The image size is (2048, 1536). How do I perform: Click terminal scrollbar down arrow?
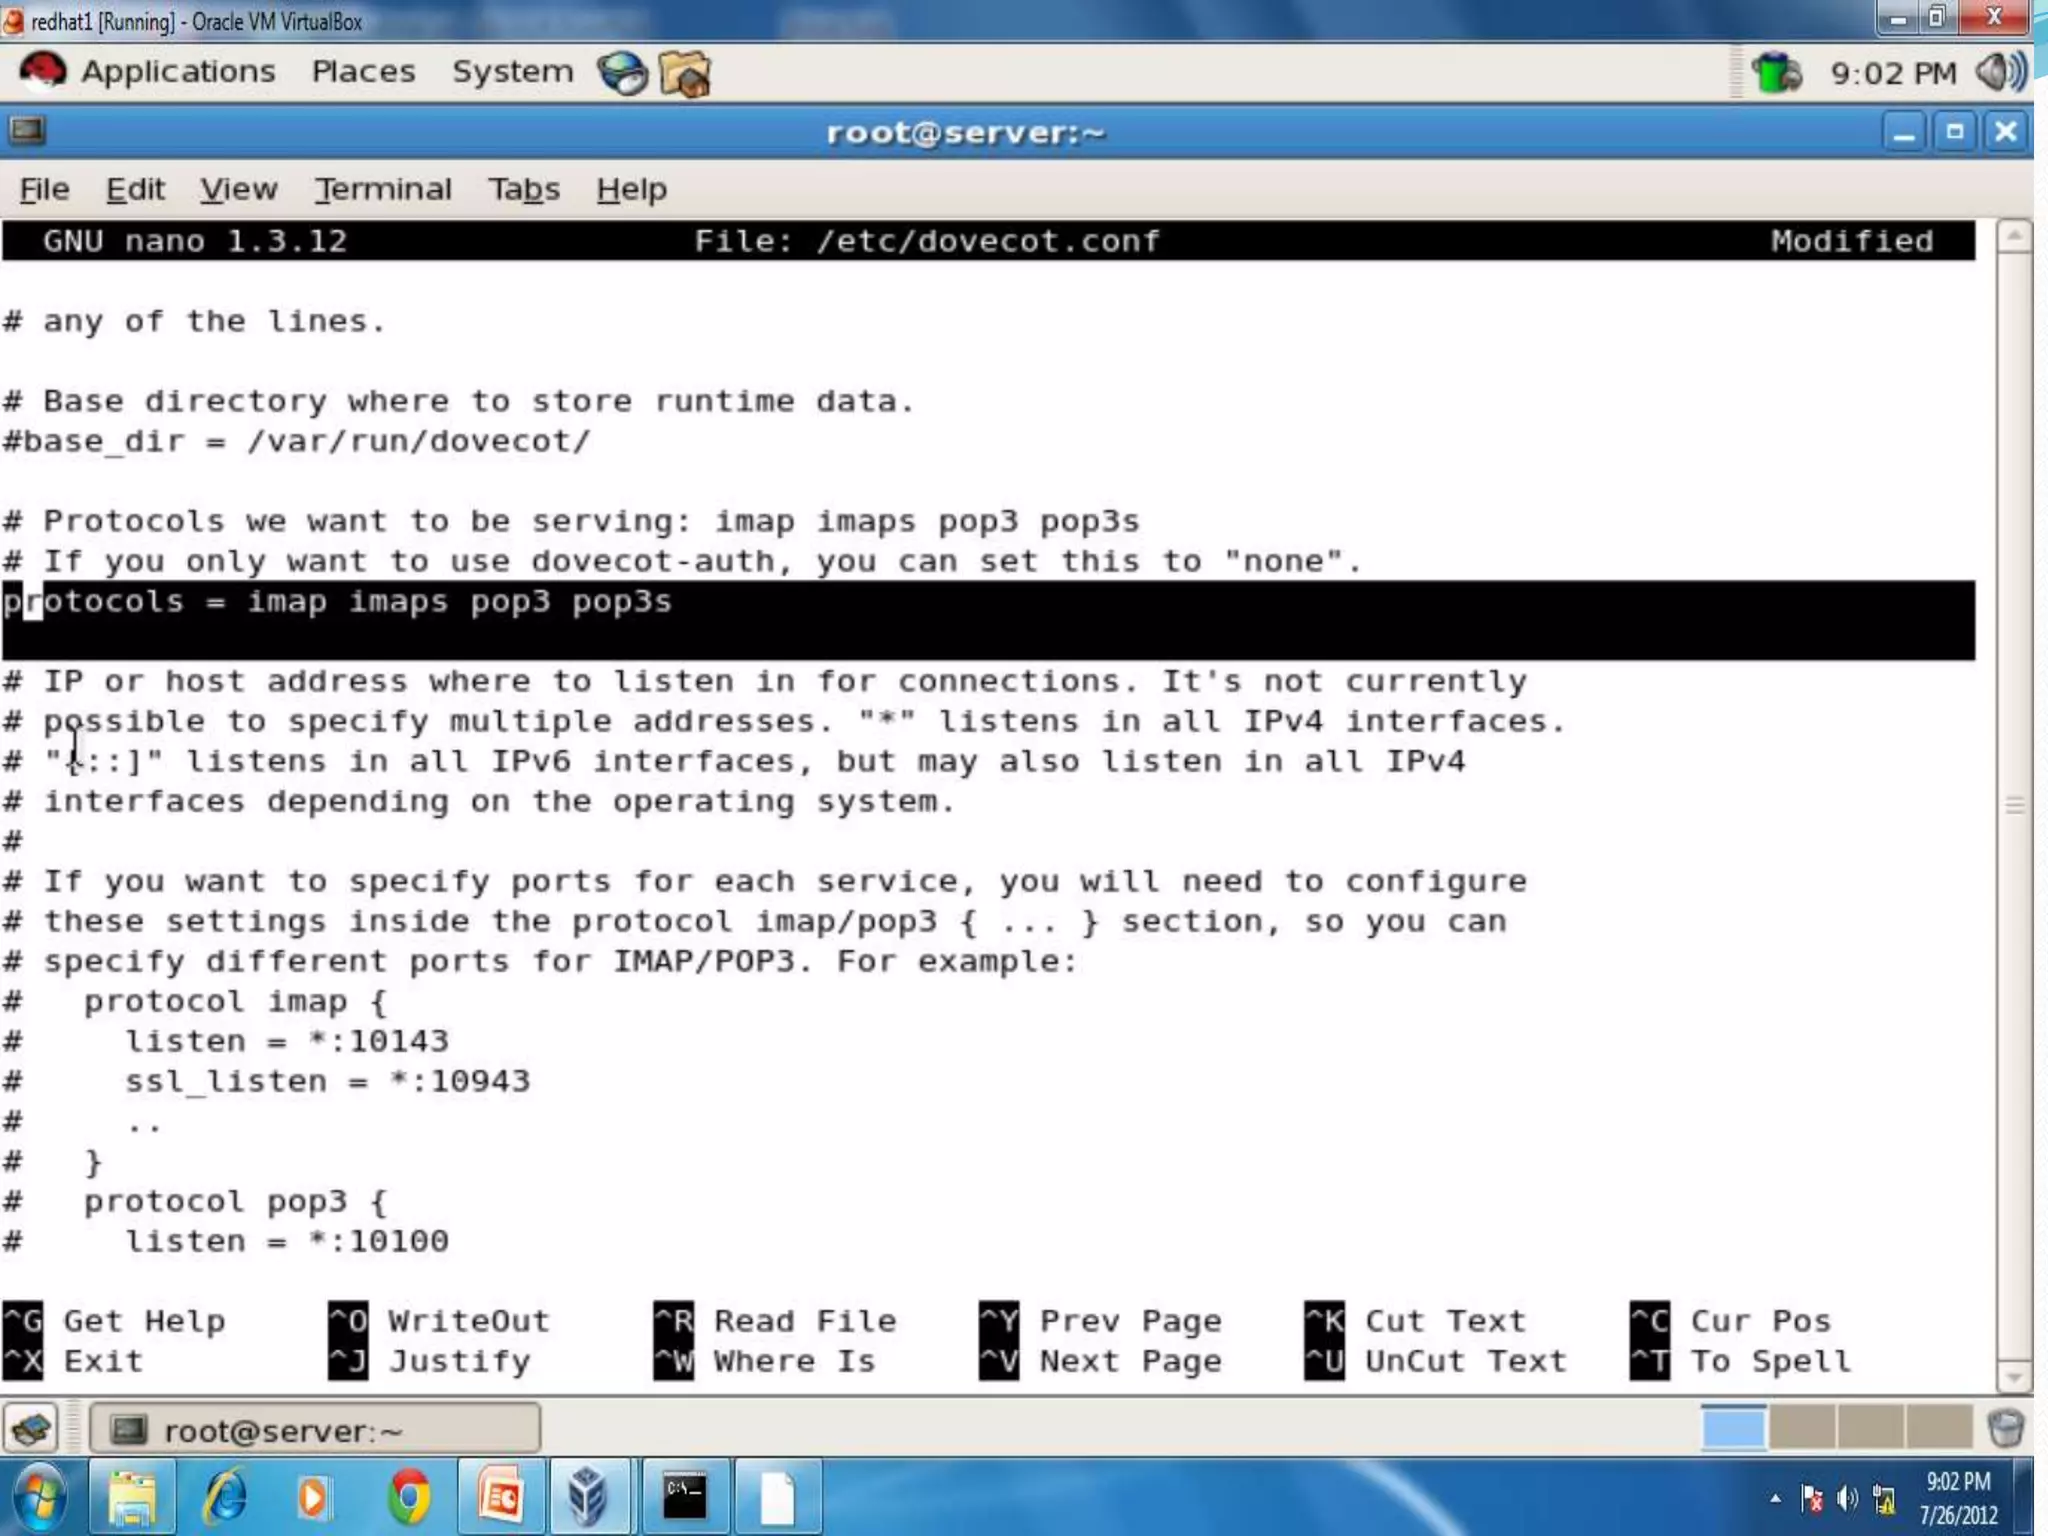coord(2014,1378)
